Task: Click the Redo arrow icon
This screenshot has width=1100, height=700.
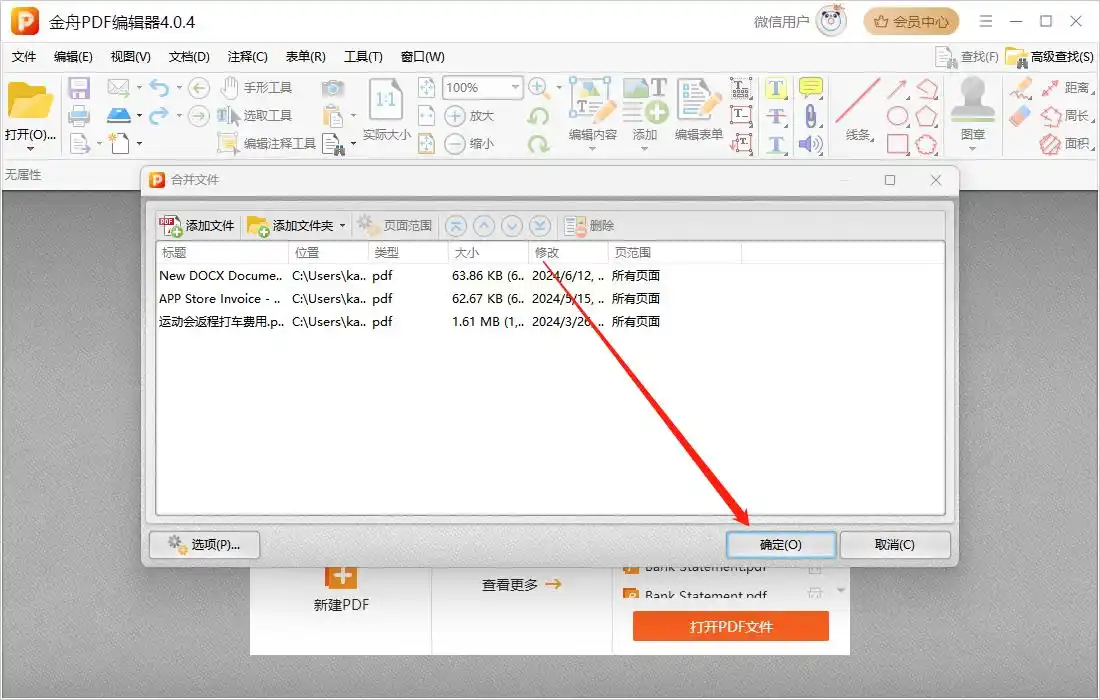Action: (159, 115)
